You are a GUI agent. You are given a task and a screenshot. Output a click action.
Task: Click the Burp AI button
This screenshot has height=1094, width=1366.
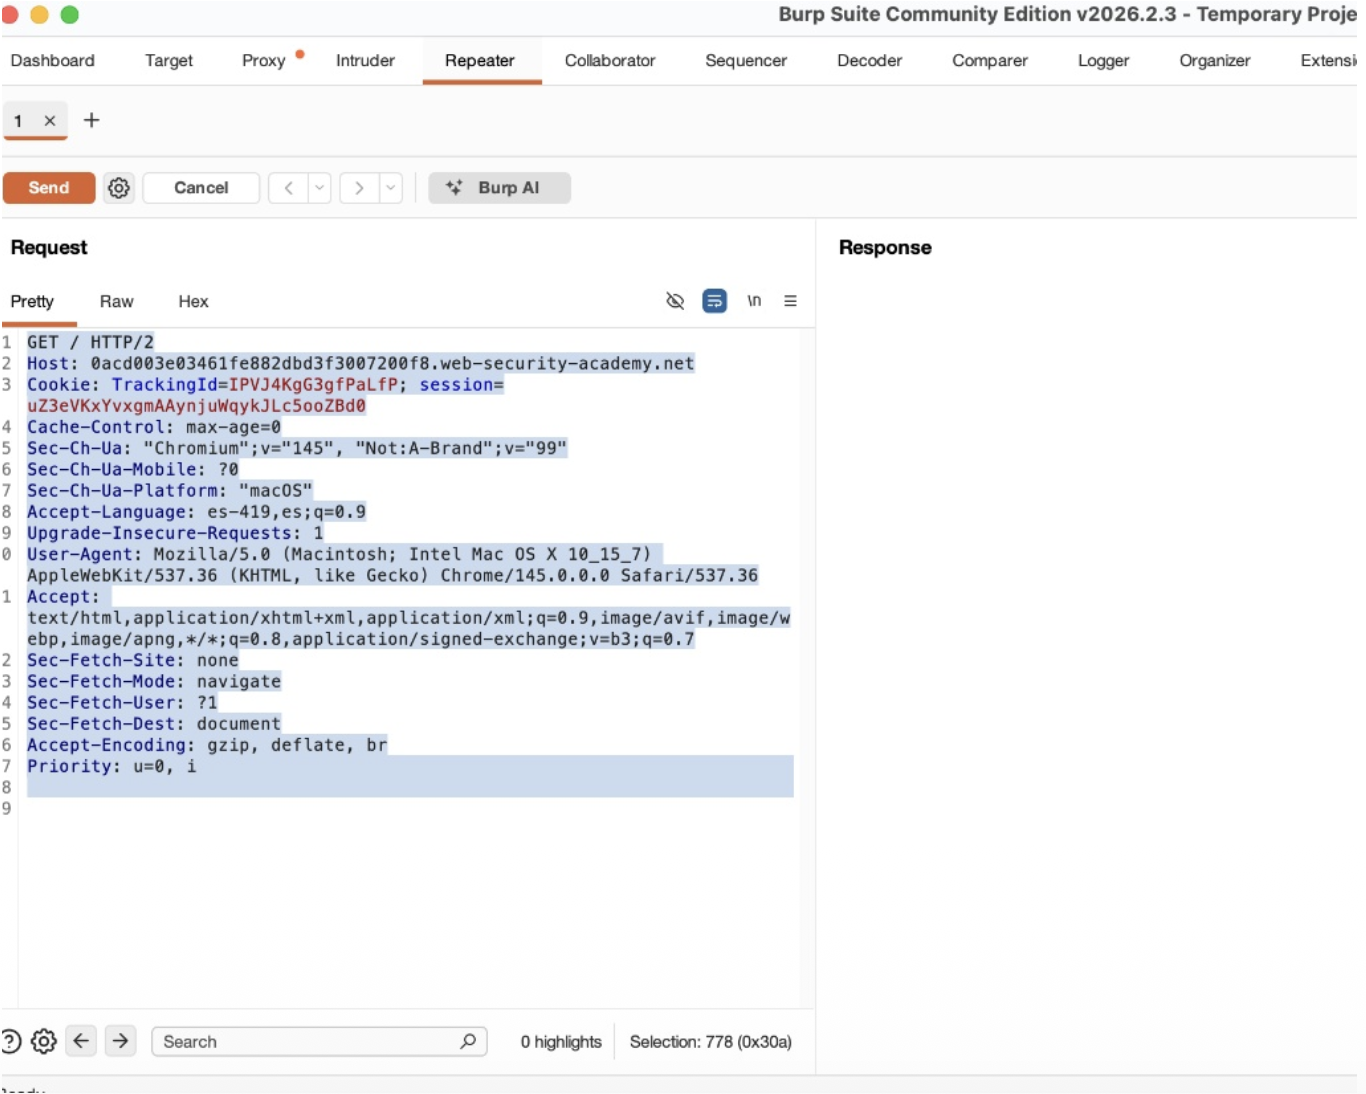coord(499,188)
